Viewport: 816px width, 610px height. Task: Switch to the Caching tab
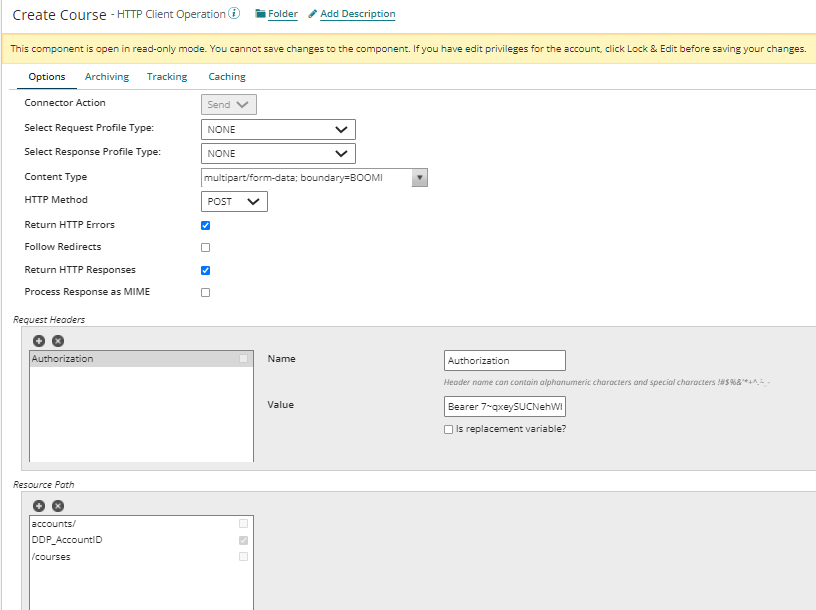tap(226, 76)
